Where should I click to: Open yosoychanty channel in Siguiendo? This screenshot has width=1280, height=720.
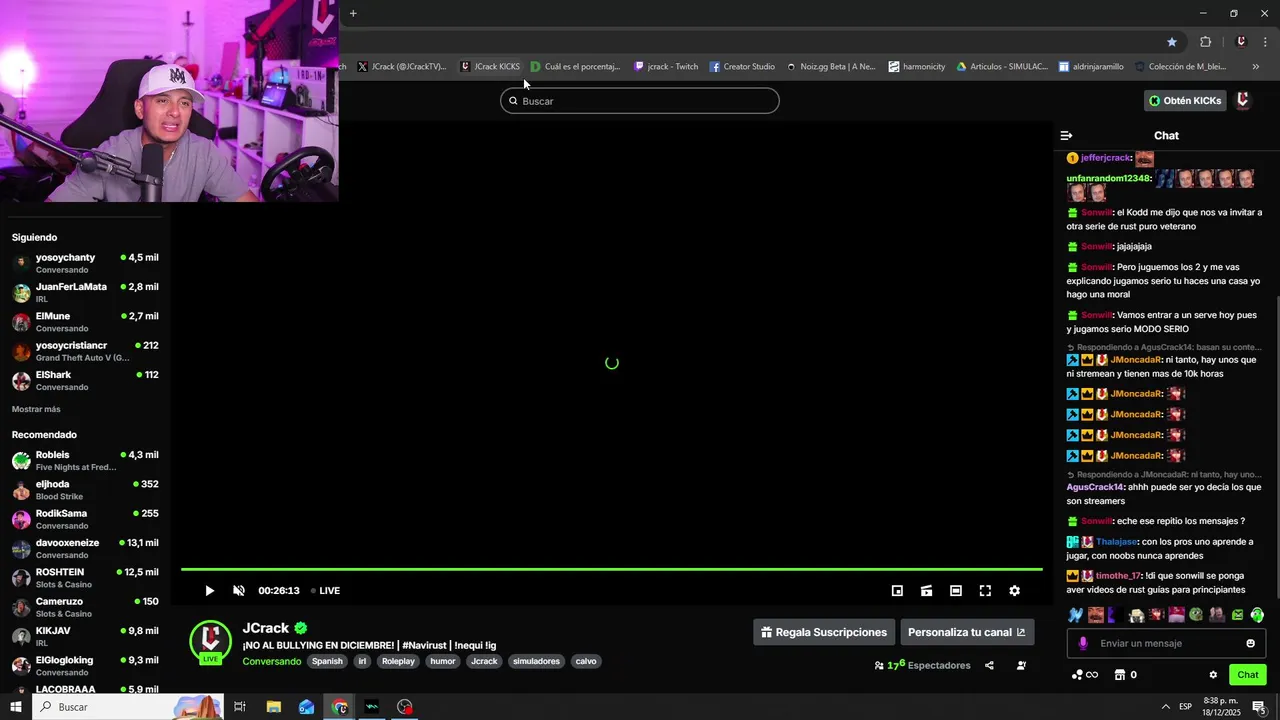pos(86,263)
